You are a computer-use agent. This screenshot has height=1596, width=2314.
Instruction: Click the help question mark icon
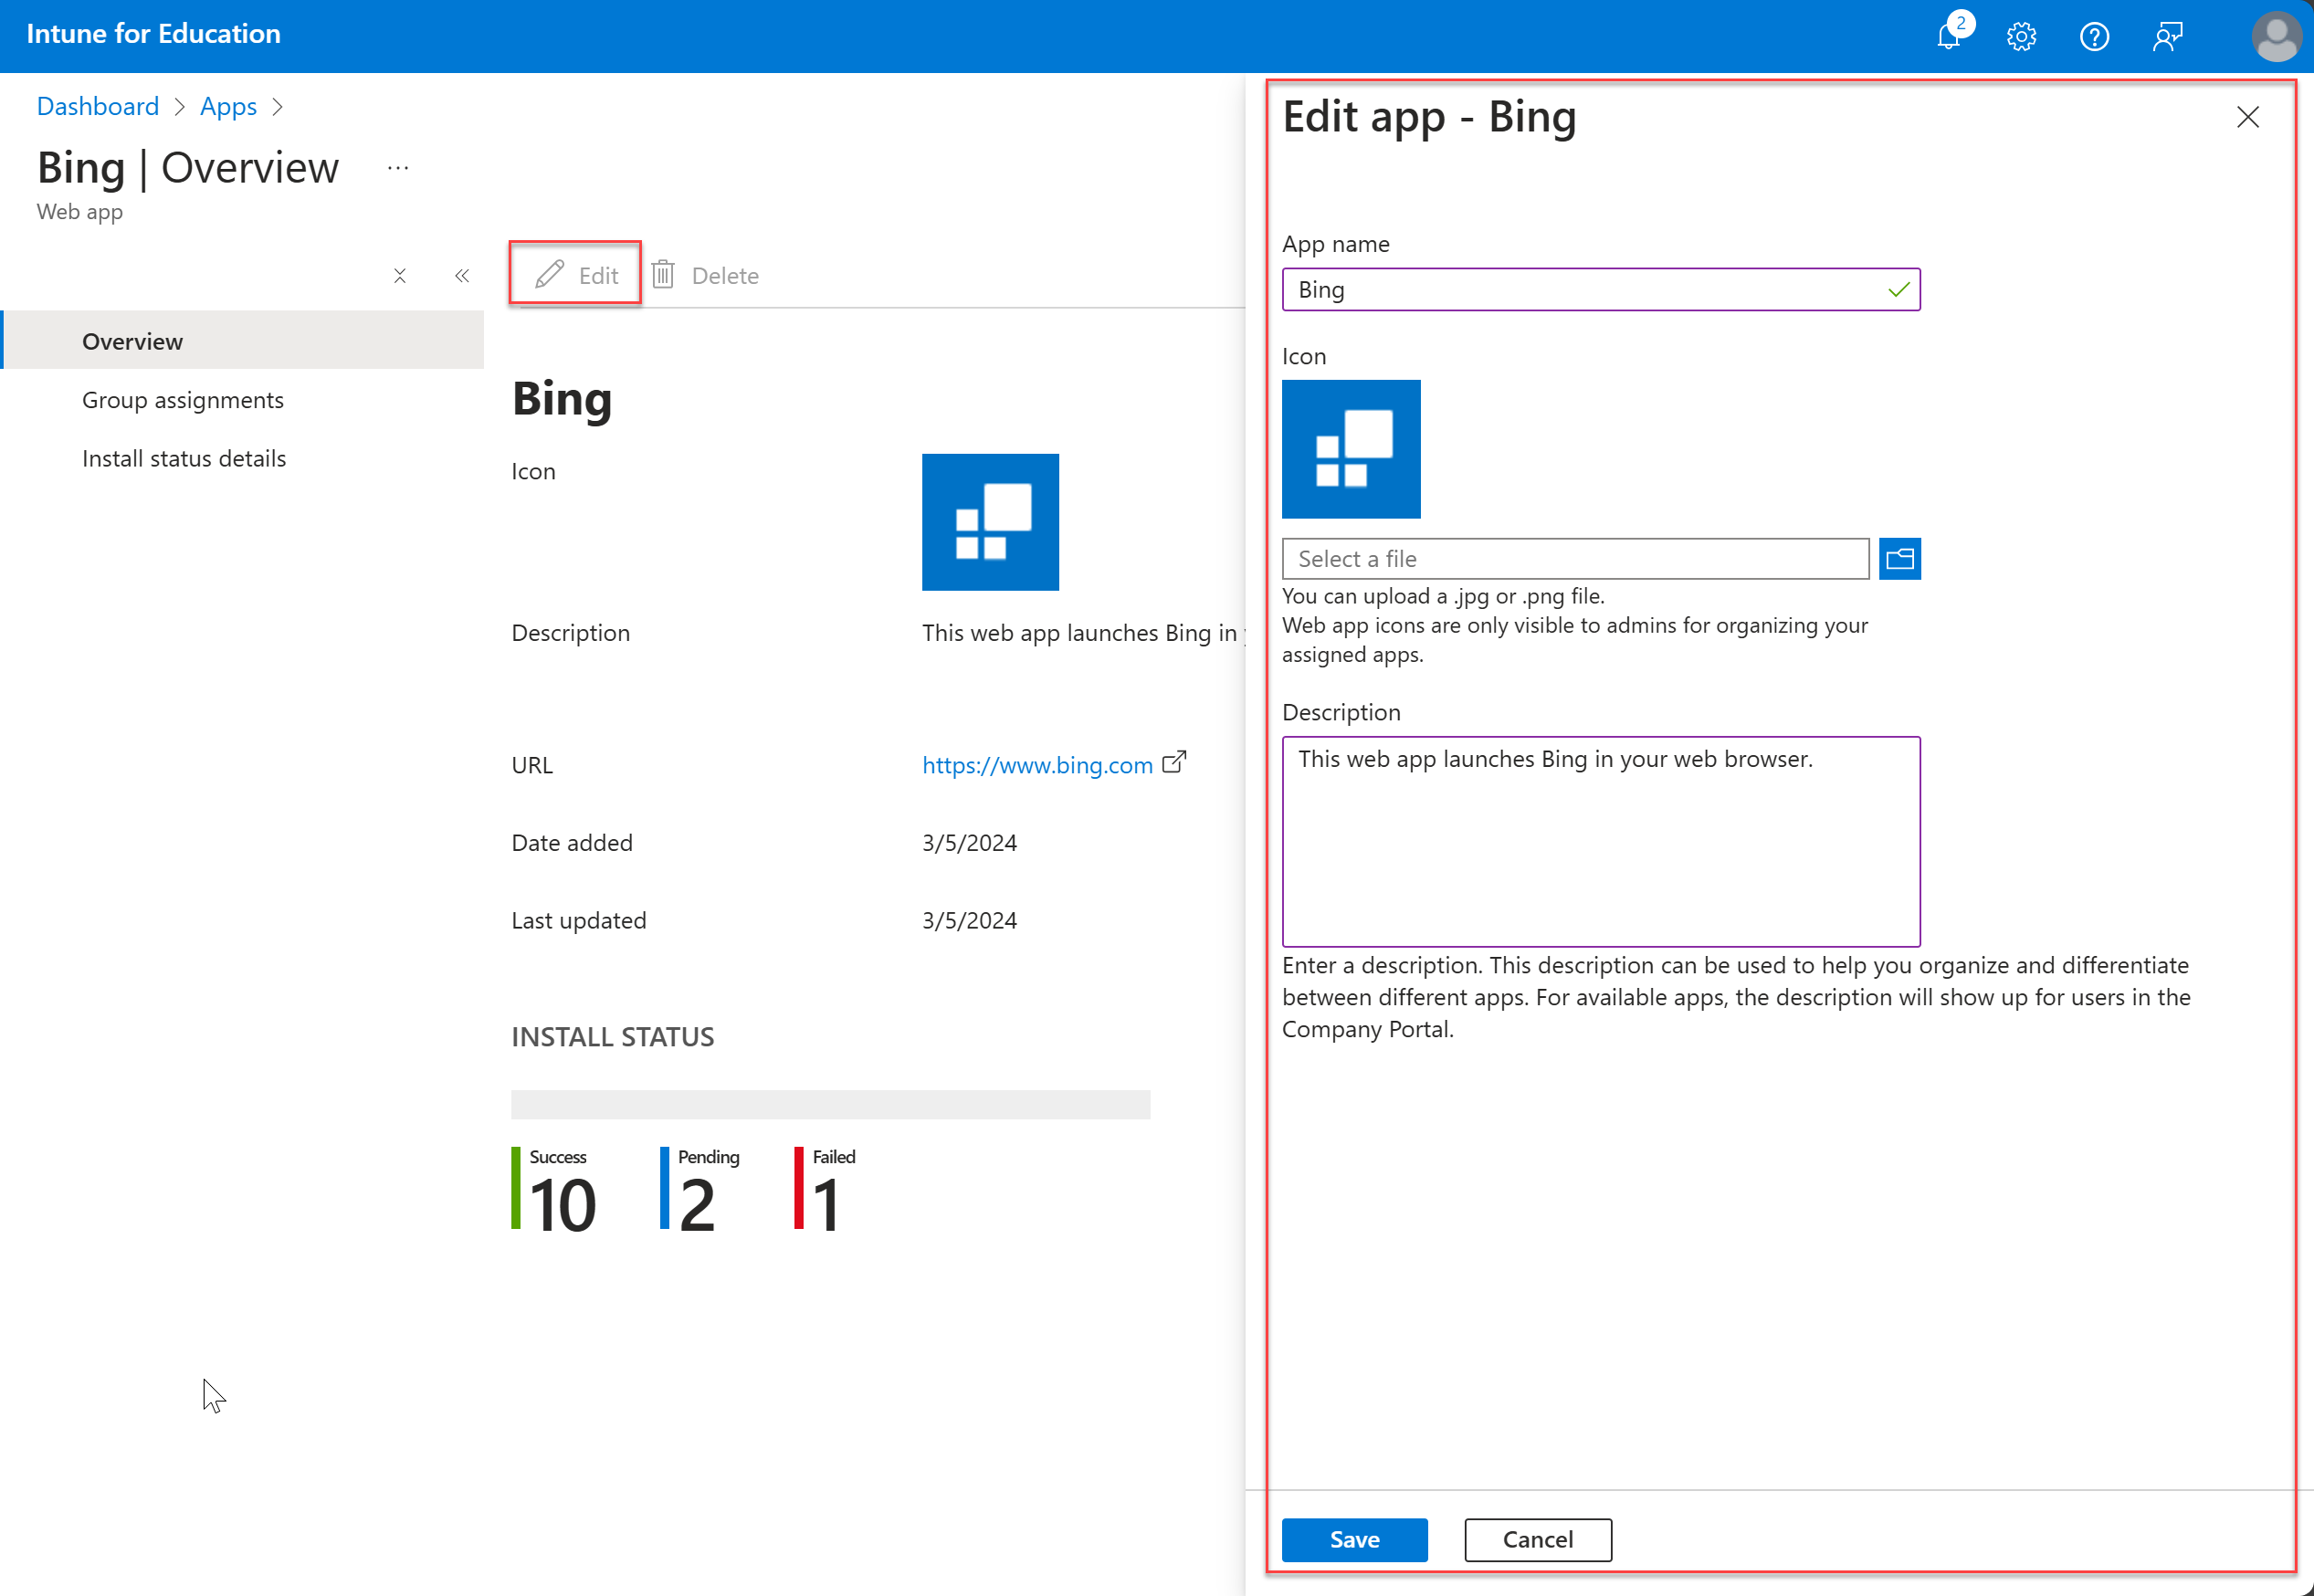click(2094, 36)
